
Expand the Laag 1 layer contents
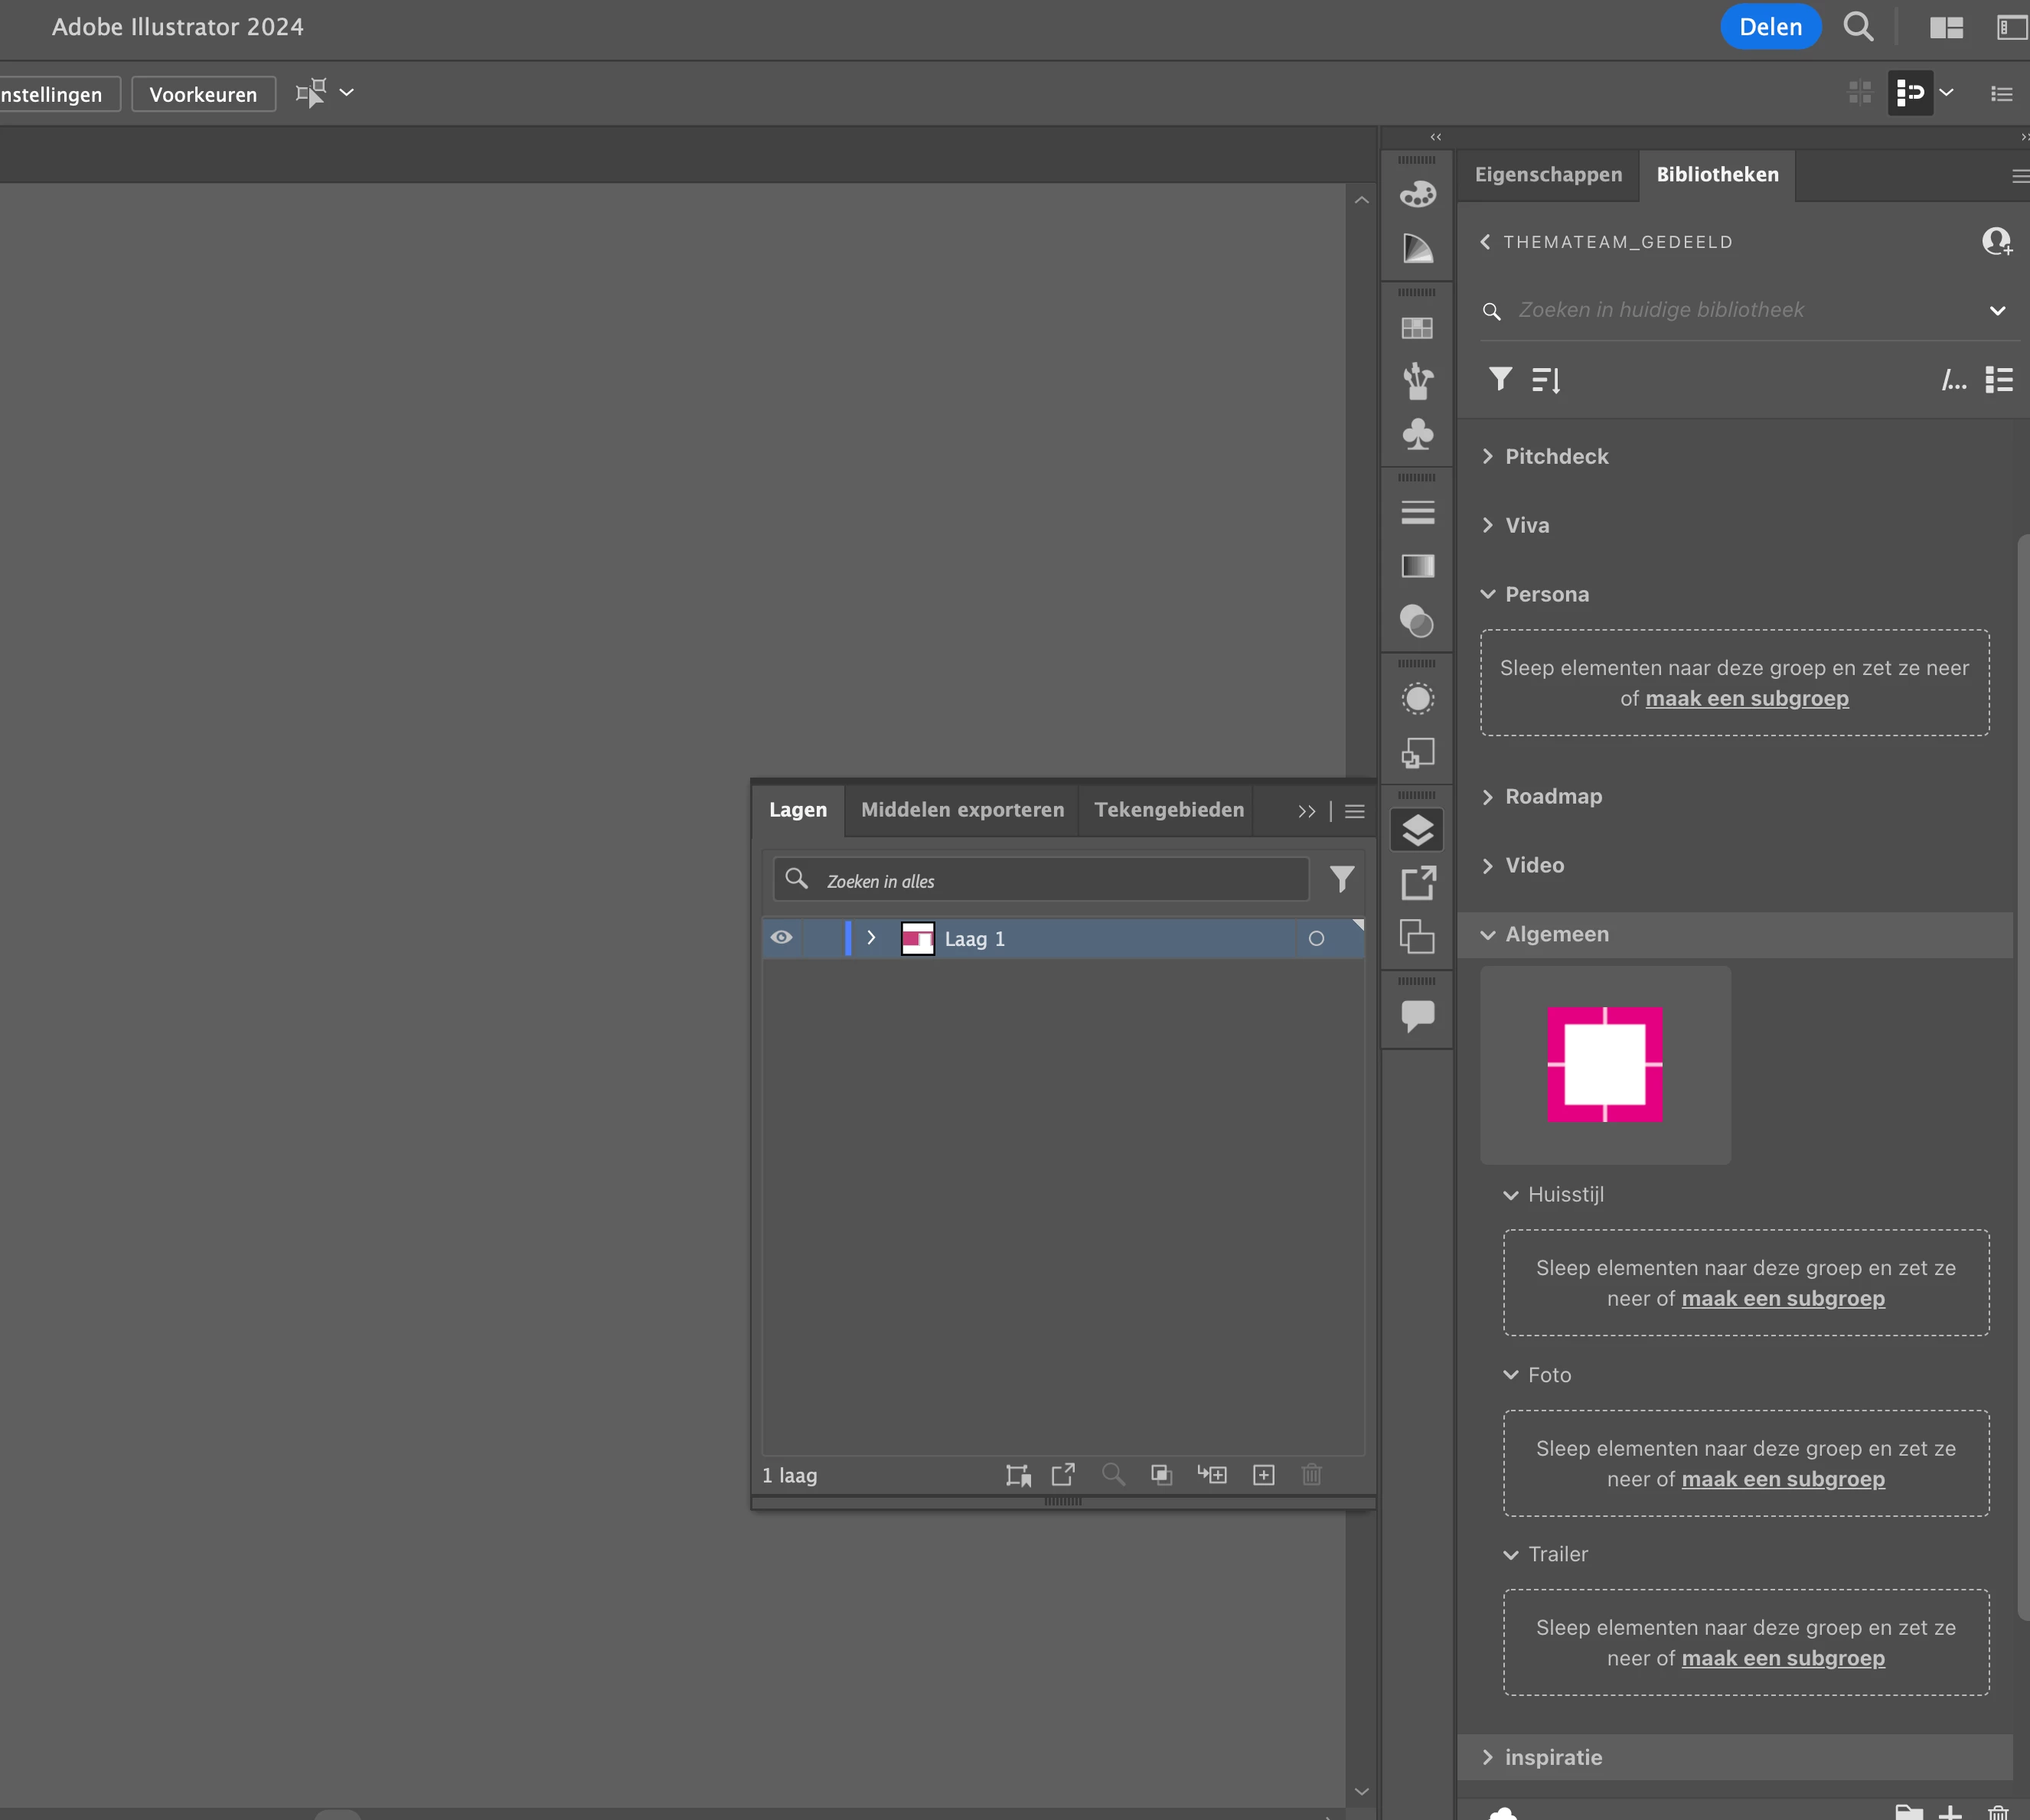(871, 938)
